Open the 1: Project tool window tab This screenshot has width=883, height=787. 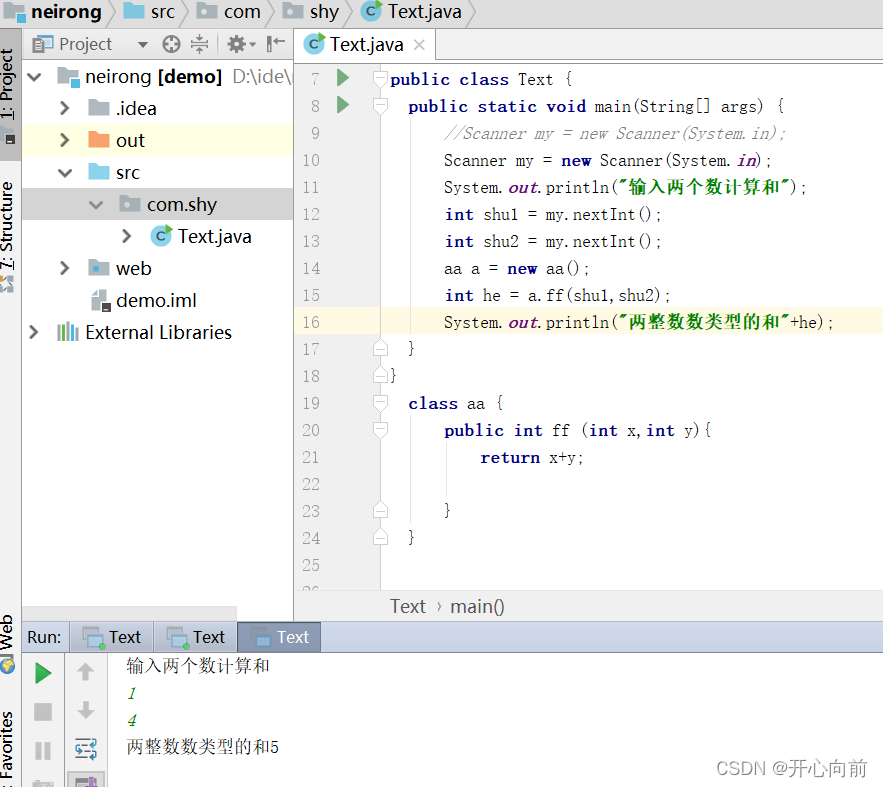[8, 93]
